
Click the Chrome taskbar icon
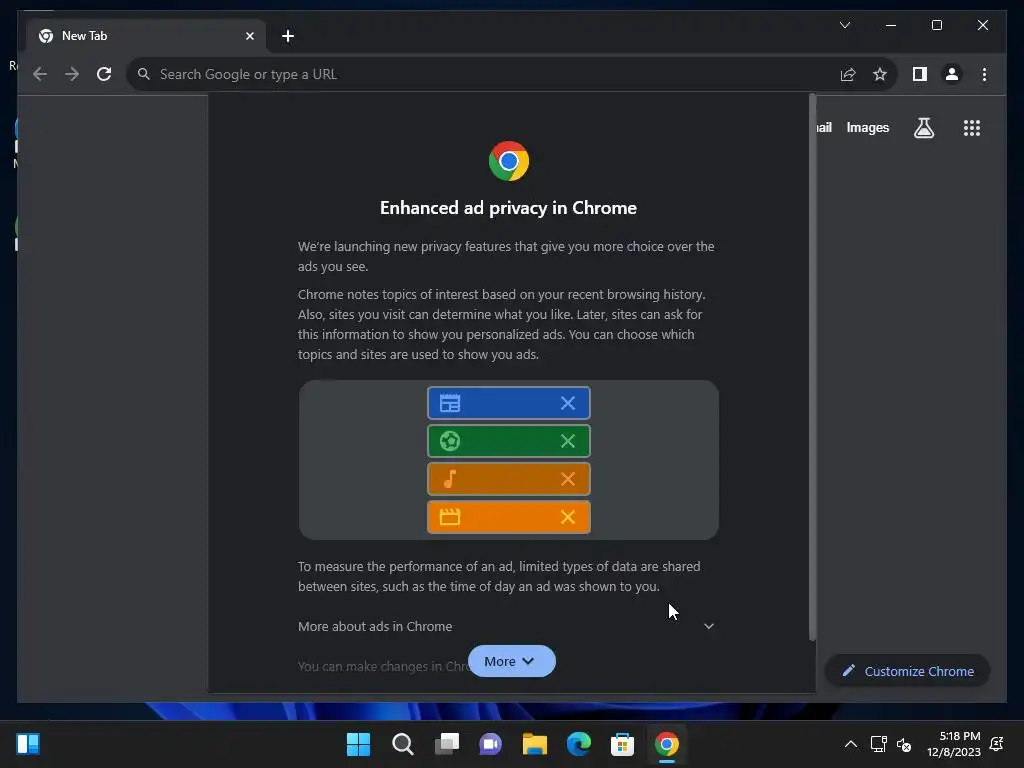coord(667,744)
